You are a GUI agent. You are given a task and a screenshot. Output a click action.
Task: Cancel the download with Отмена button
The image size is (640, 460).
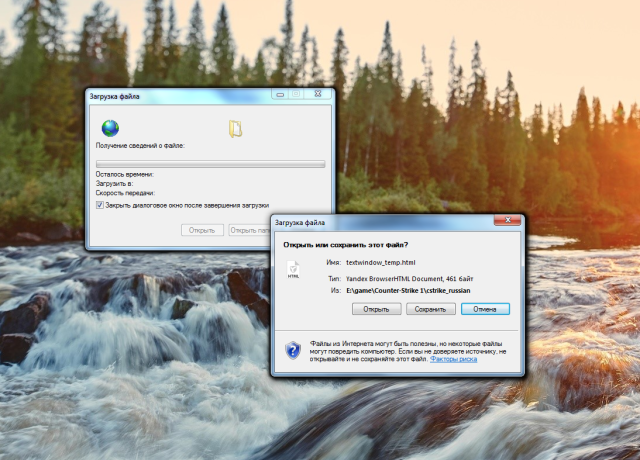pos(485,309)
